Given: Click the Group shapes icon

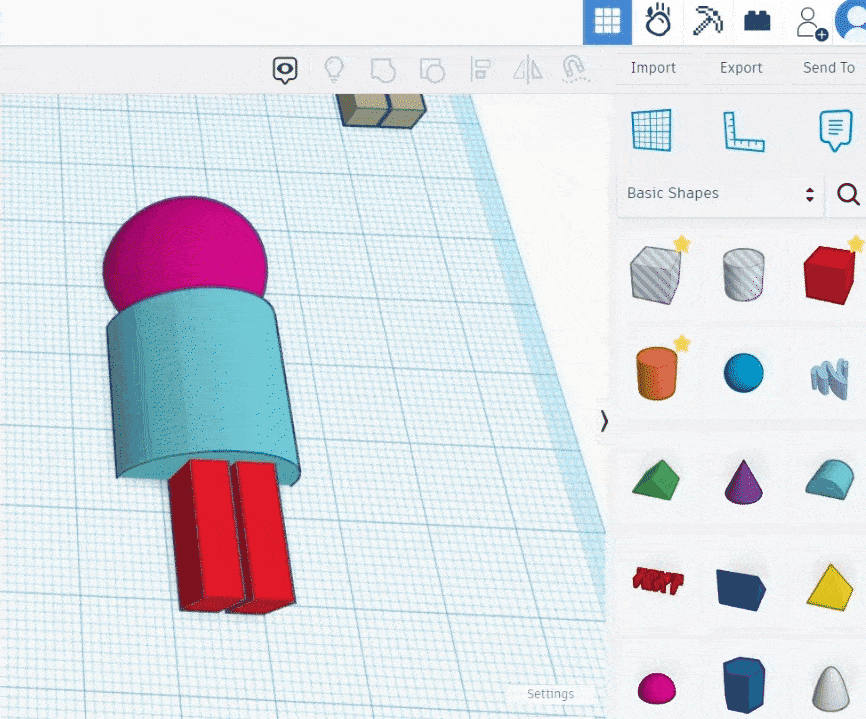Looking at the screenshot, I should click(383, 70).
